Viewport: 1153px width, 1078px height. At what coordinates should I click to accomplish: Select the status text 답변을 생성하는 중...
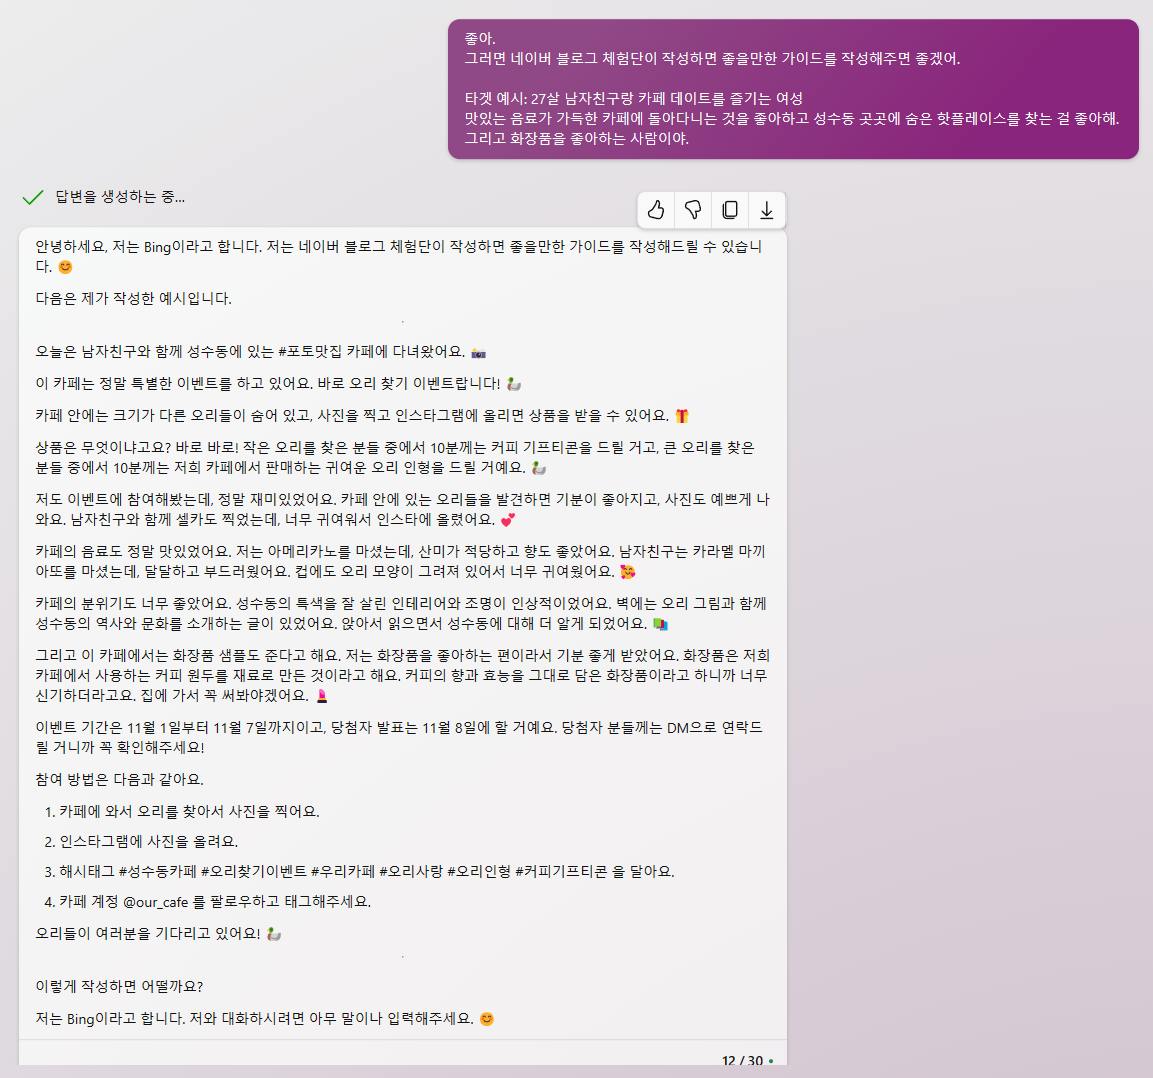click(120, 196)
